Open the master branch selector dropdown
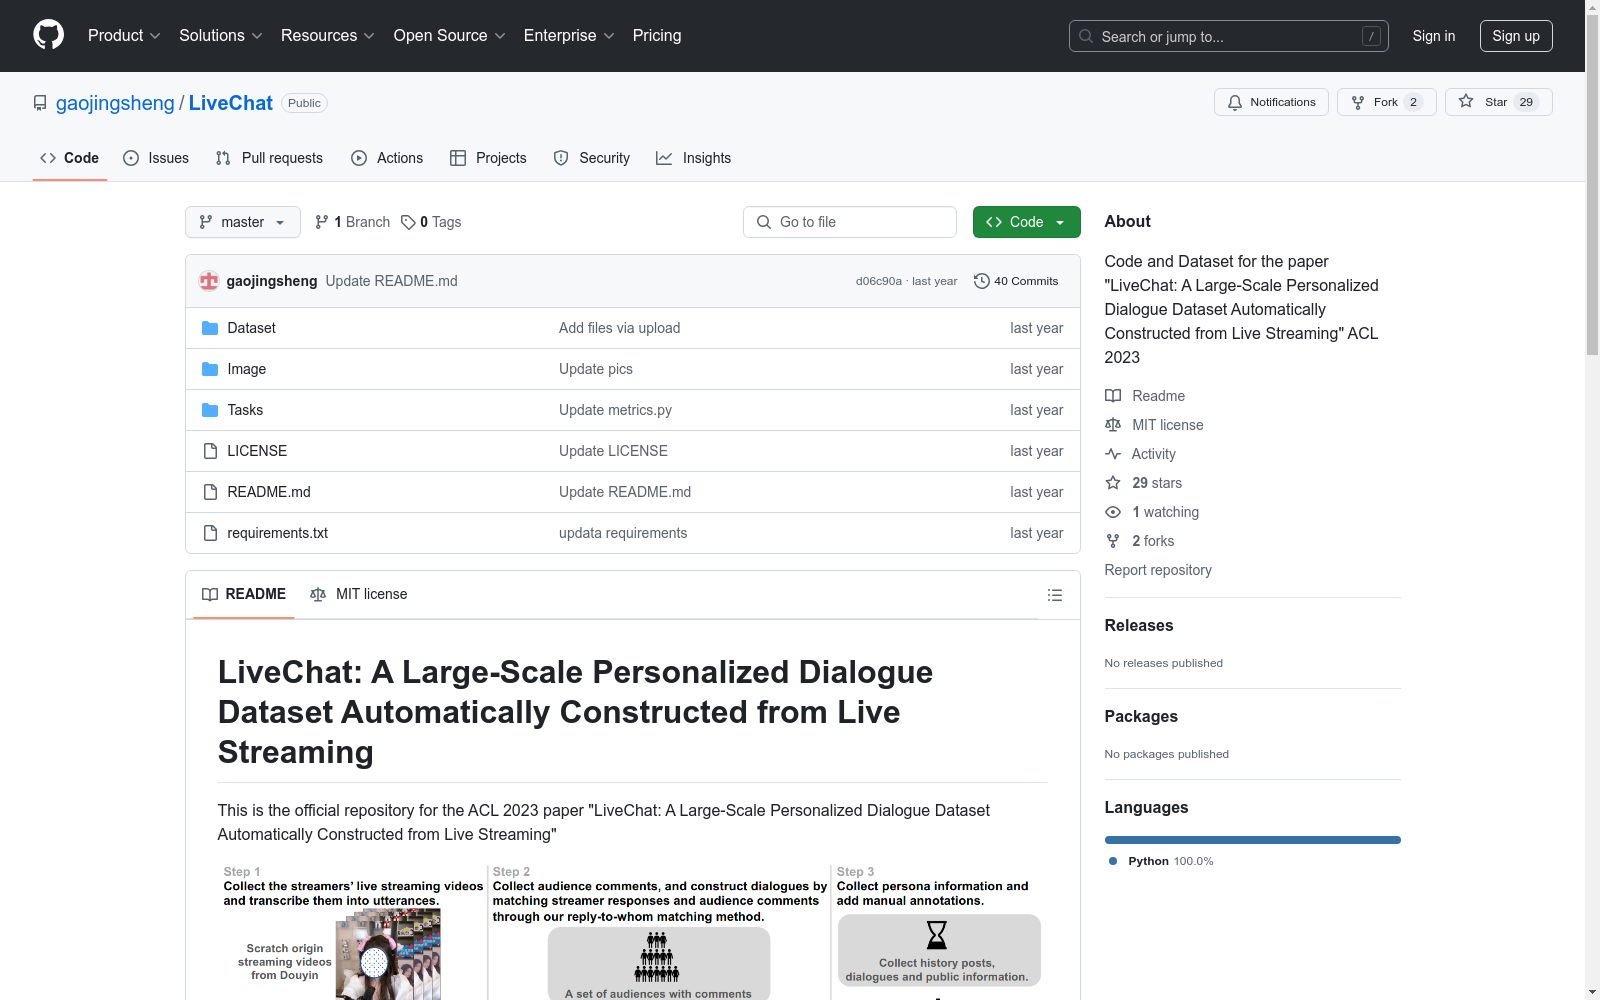Screen dimensions: 1600x1000 click(243, 222)
